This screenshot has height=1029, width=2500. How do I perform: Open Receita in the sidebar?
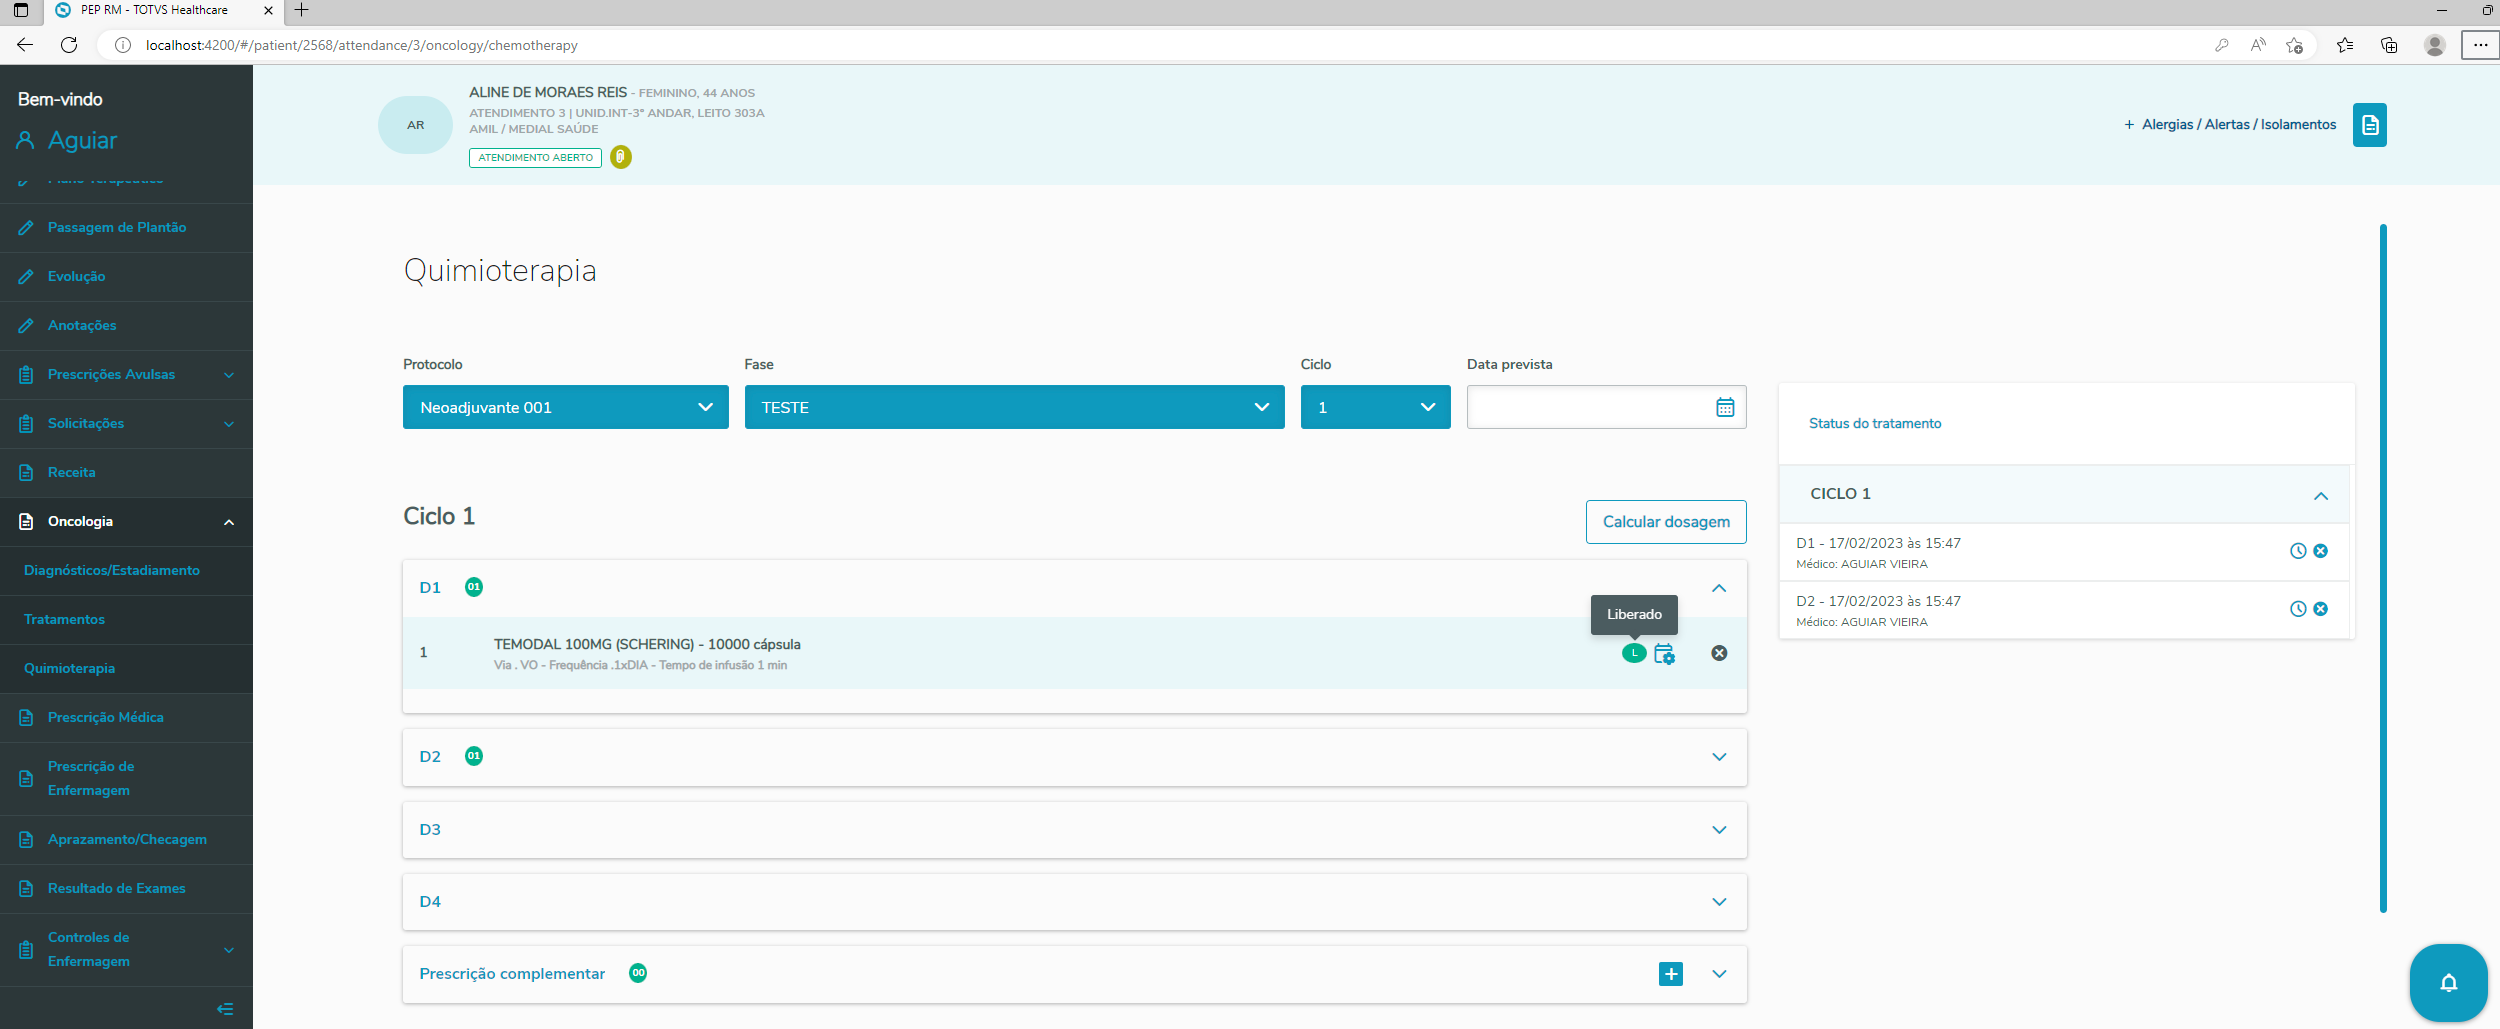(126, 473)
